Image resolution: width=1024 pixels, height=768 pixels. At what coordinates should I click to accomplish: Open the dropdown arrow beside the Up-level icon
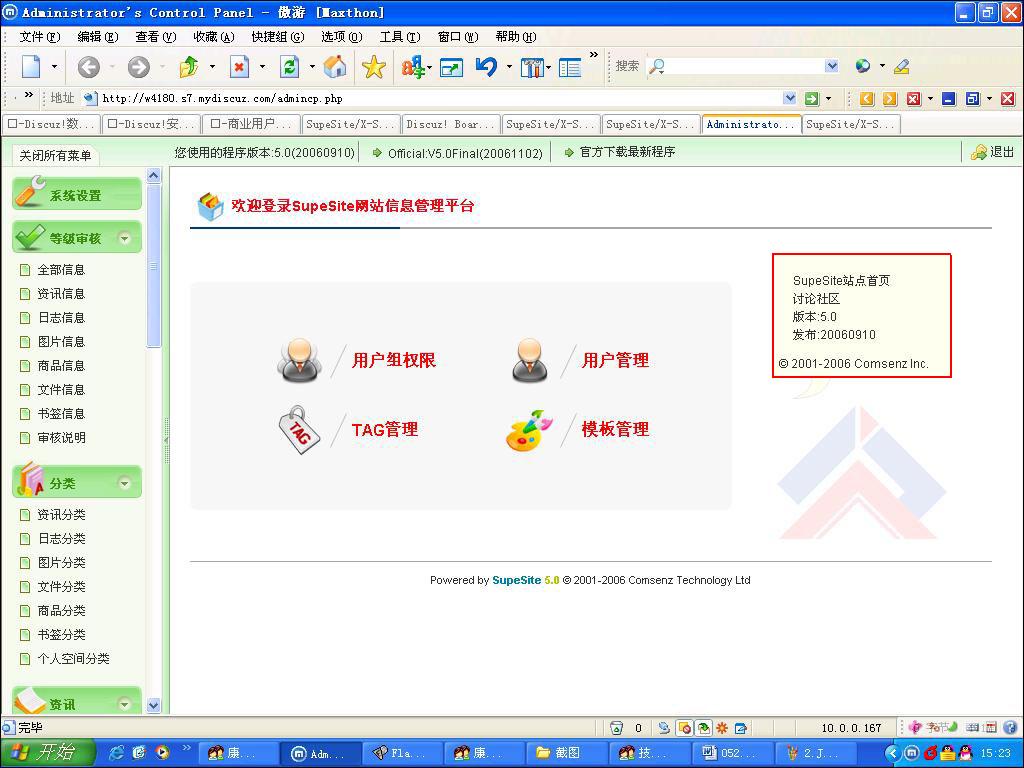(x=212, y=67)
